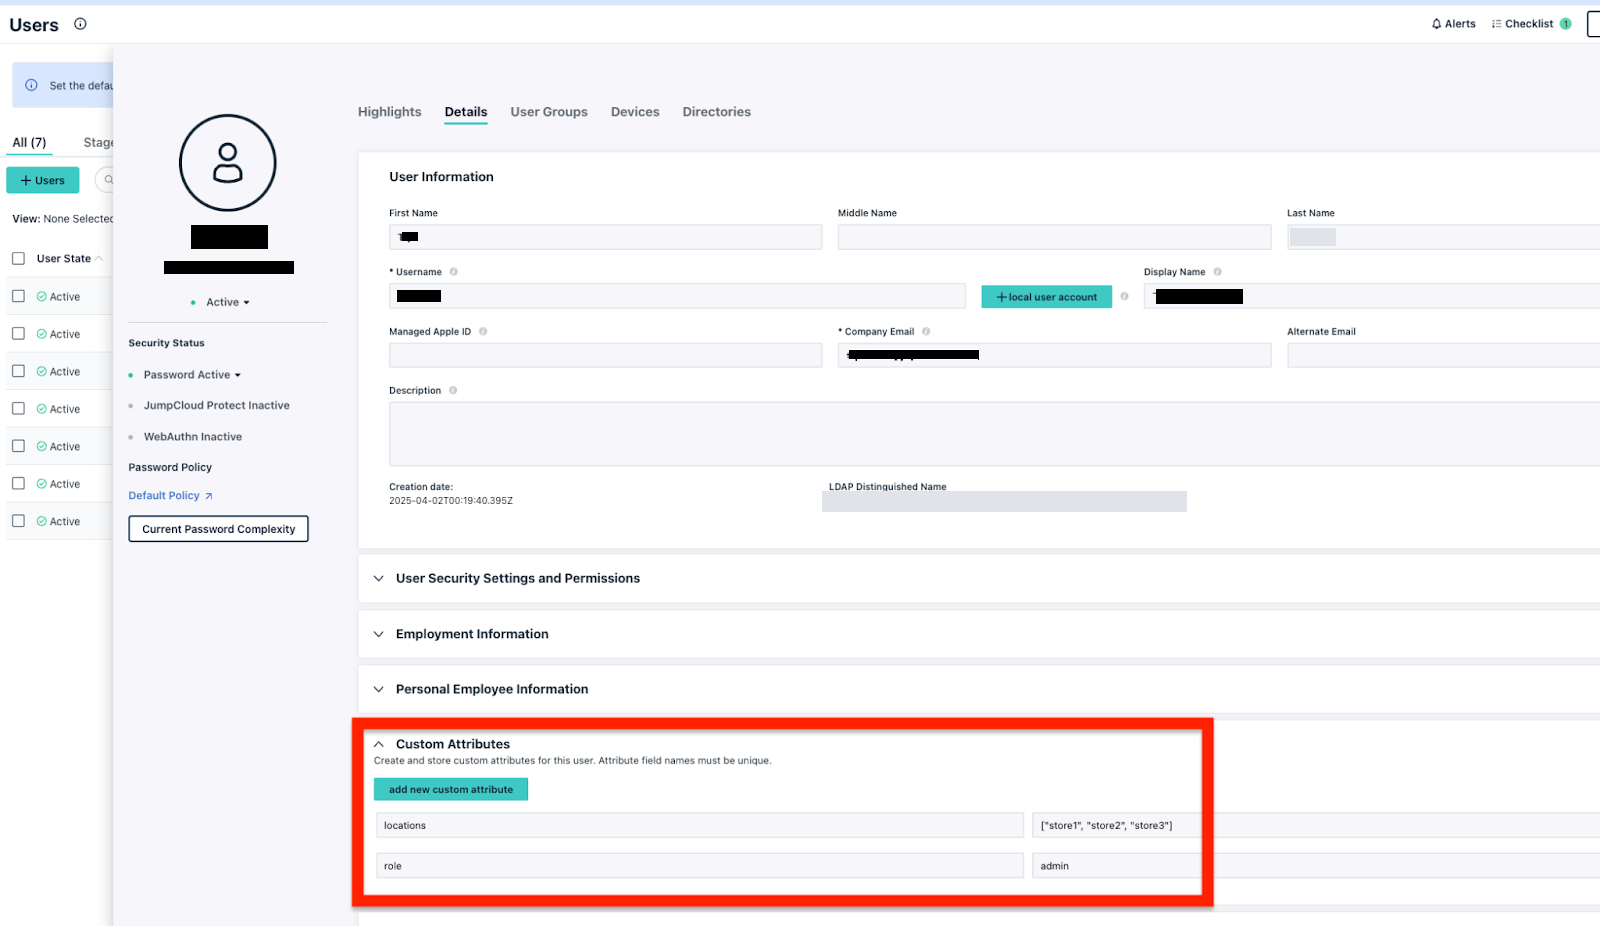Collapse the Custom Attributes section
Screen dimensions: 1600x926
(x=379, y=744)
